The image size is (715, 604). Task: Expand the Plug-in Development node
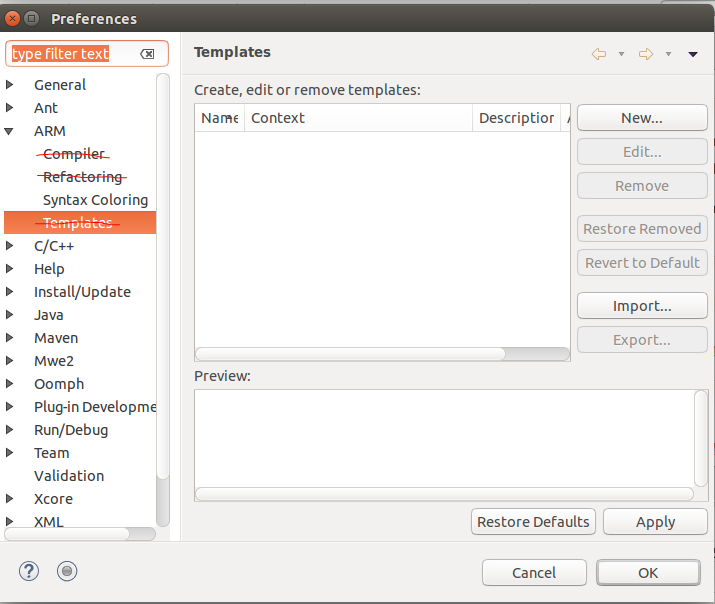point(9,407)
